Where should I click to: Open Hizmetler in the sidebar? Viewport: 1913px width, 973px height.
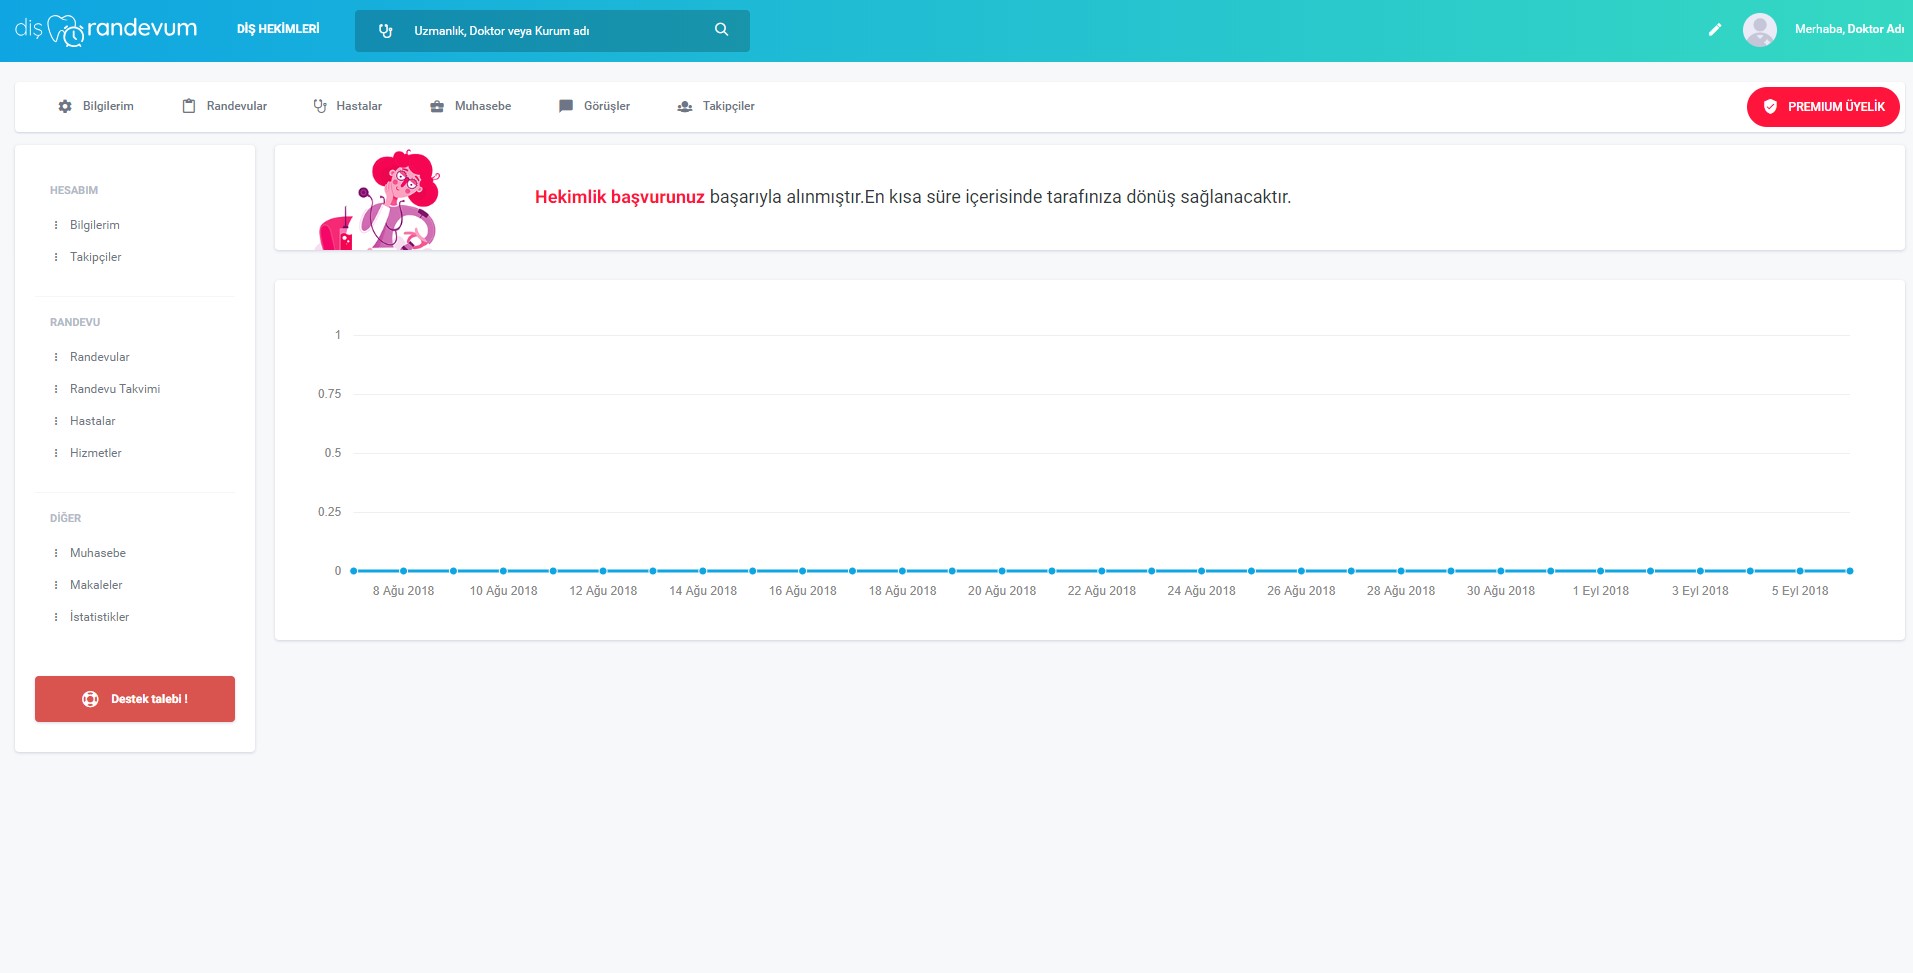pyautogui.click(x=96, y=453)
